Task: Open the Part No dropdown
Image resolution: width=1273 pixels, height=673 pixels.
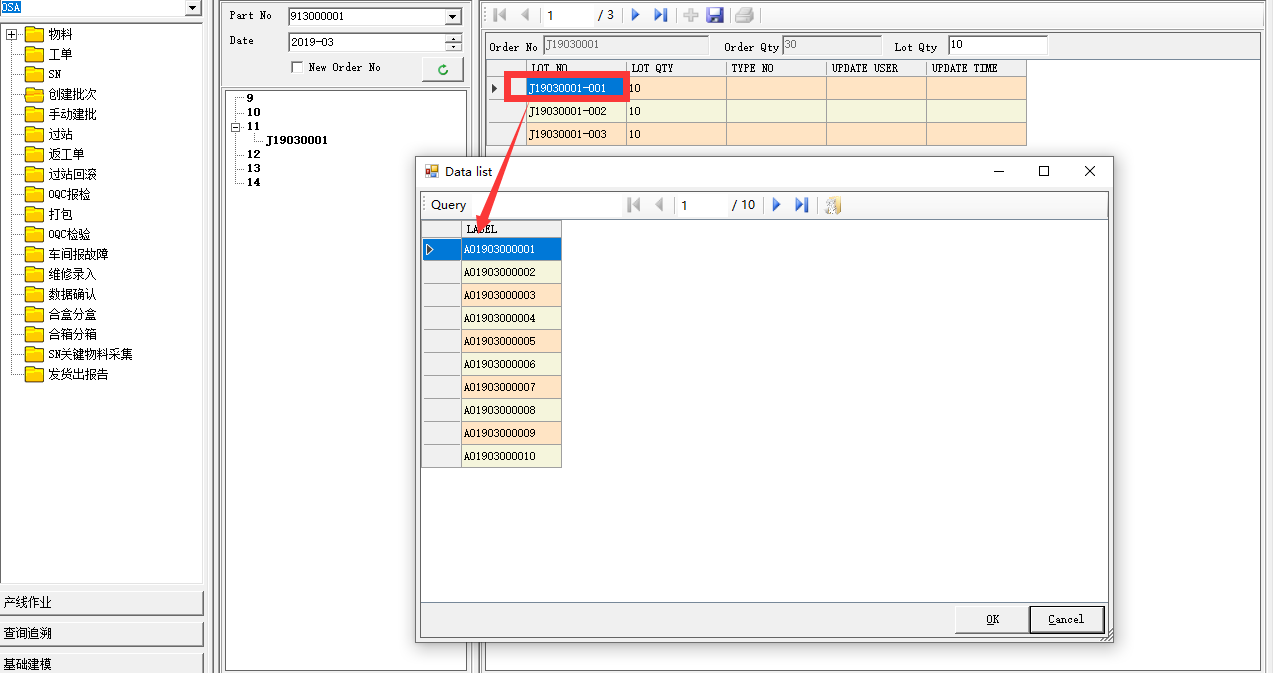Action: (x=452, y=17)
